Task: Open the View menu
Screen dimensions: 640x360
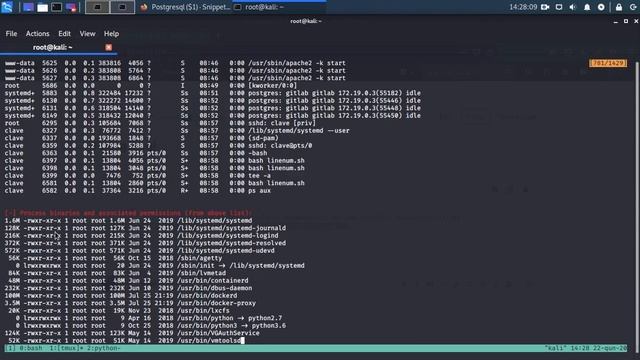Action: pyautogui.click(x=87, y=34)
